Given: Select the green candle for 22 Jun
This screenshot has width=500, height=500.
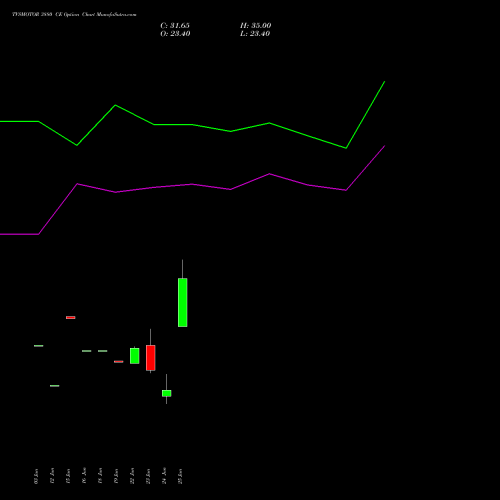Looking at the screenshot, I should point(135,356).
